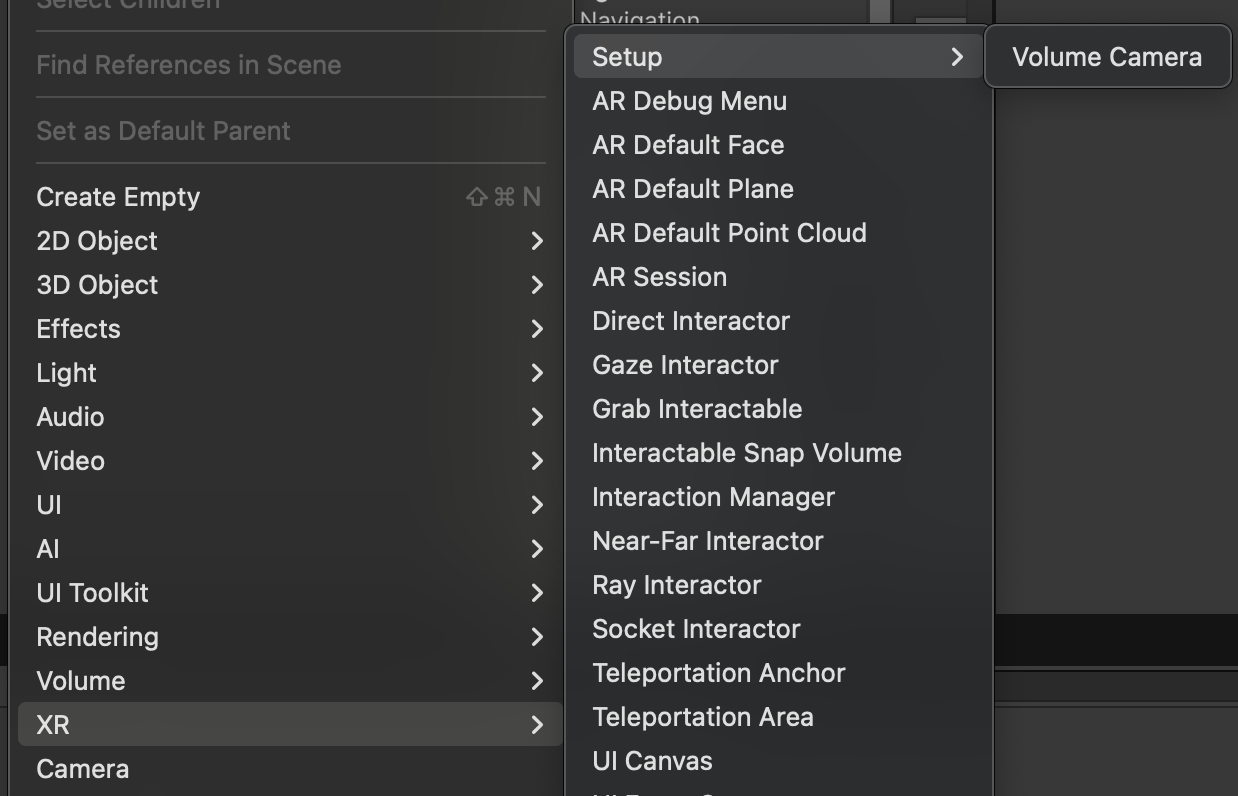Viewport: 1238px width, 796px height.
Task: Open the 2D Object submenu arrow
Action: [537, 241]
